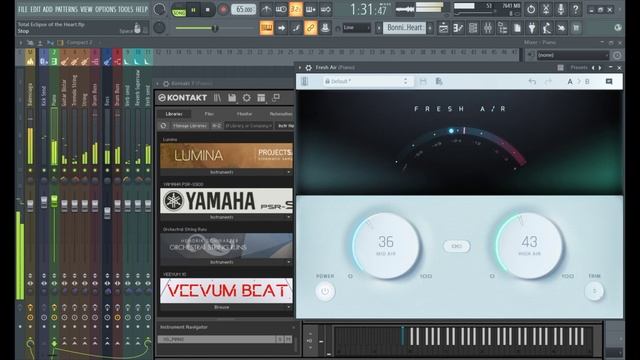This screenshot has height=360, width=640.
Task: Open the plugin picker plug icon
Action: (x=532, y=28)
